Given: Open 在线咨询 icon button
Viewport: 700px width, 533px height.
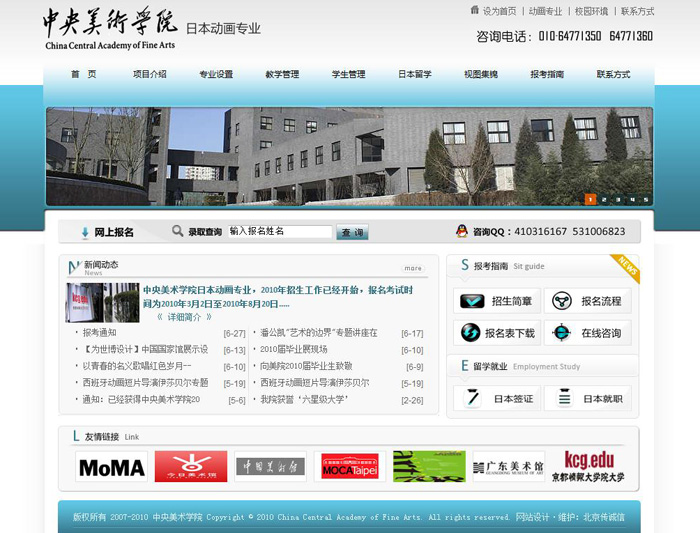Looking at the screenshot, I should [562, 333].
